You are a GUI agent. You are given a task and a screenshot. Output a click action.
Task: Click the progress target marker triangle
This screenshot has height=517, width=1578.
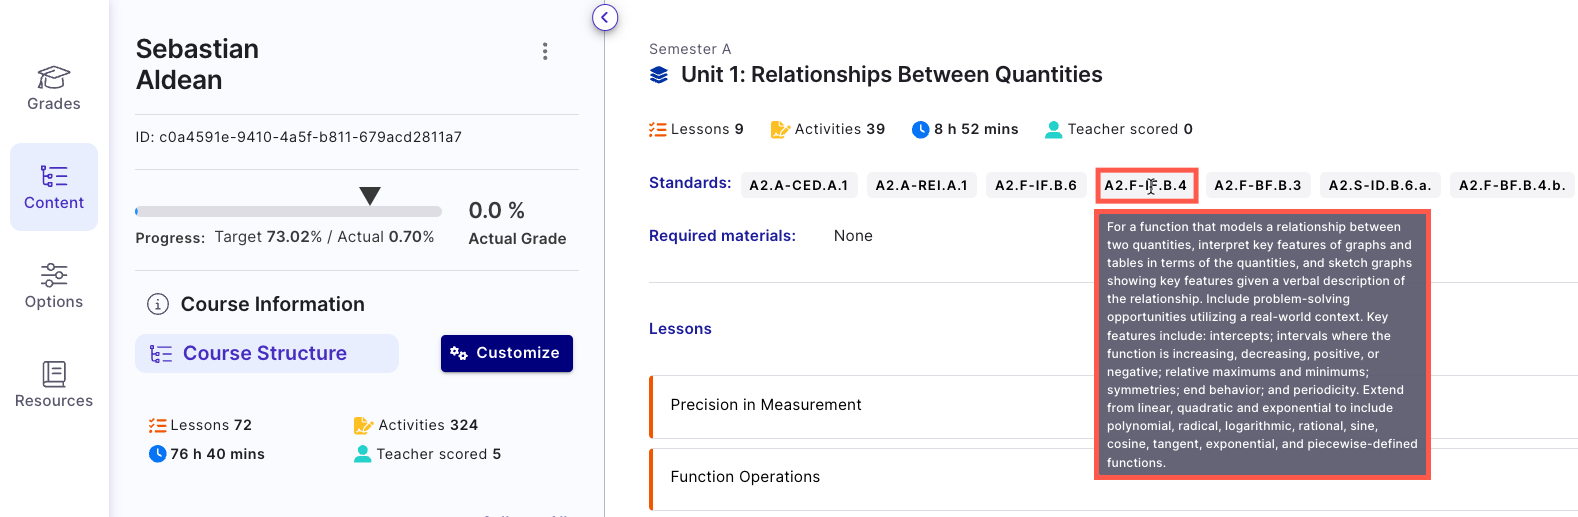pyautogui.click(x=370, y=196)
